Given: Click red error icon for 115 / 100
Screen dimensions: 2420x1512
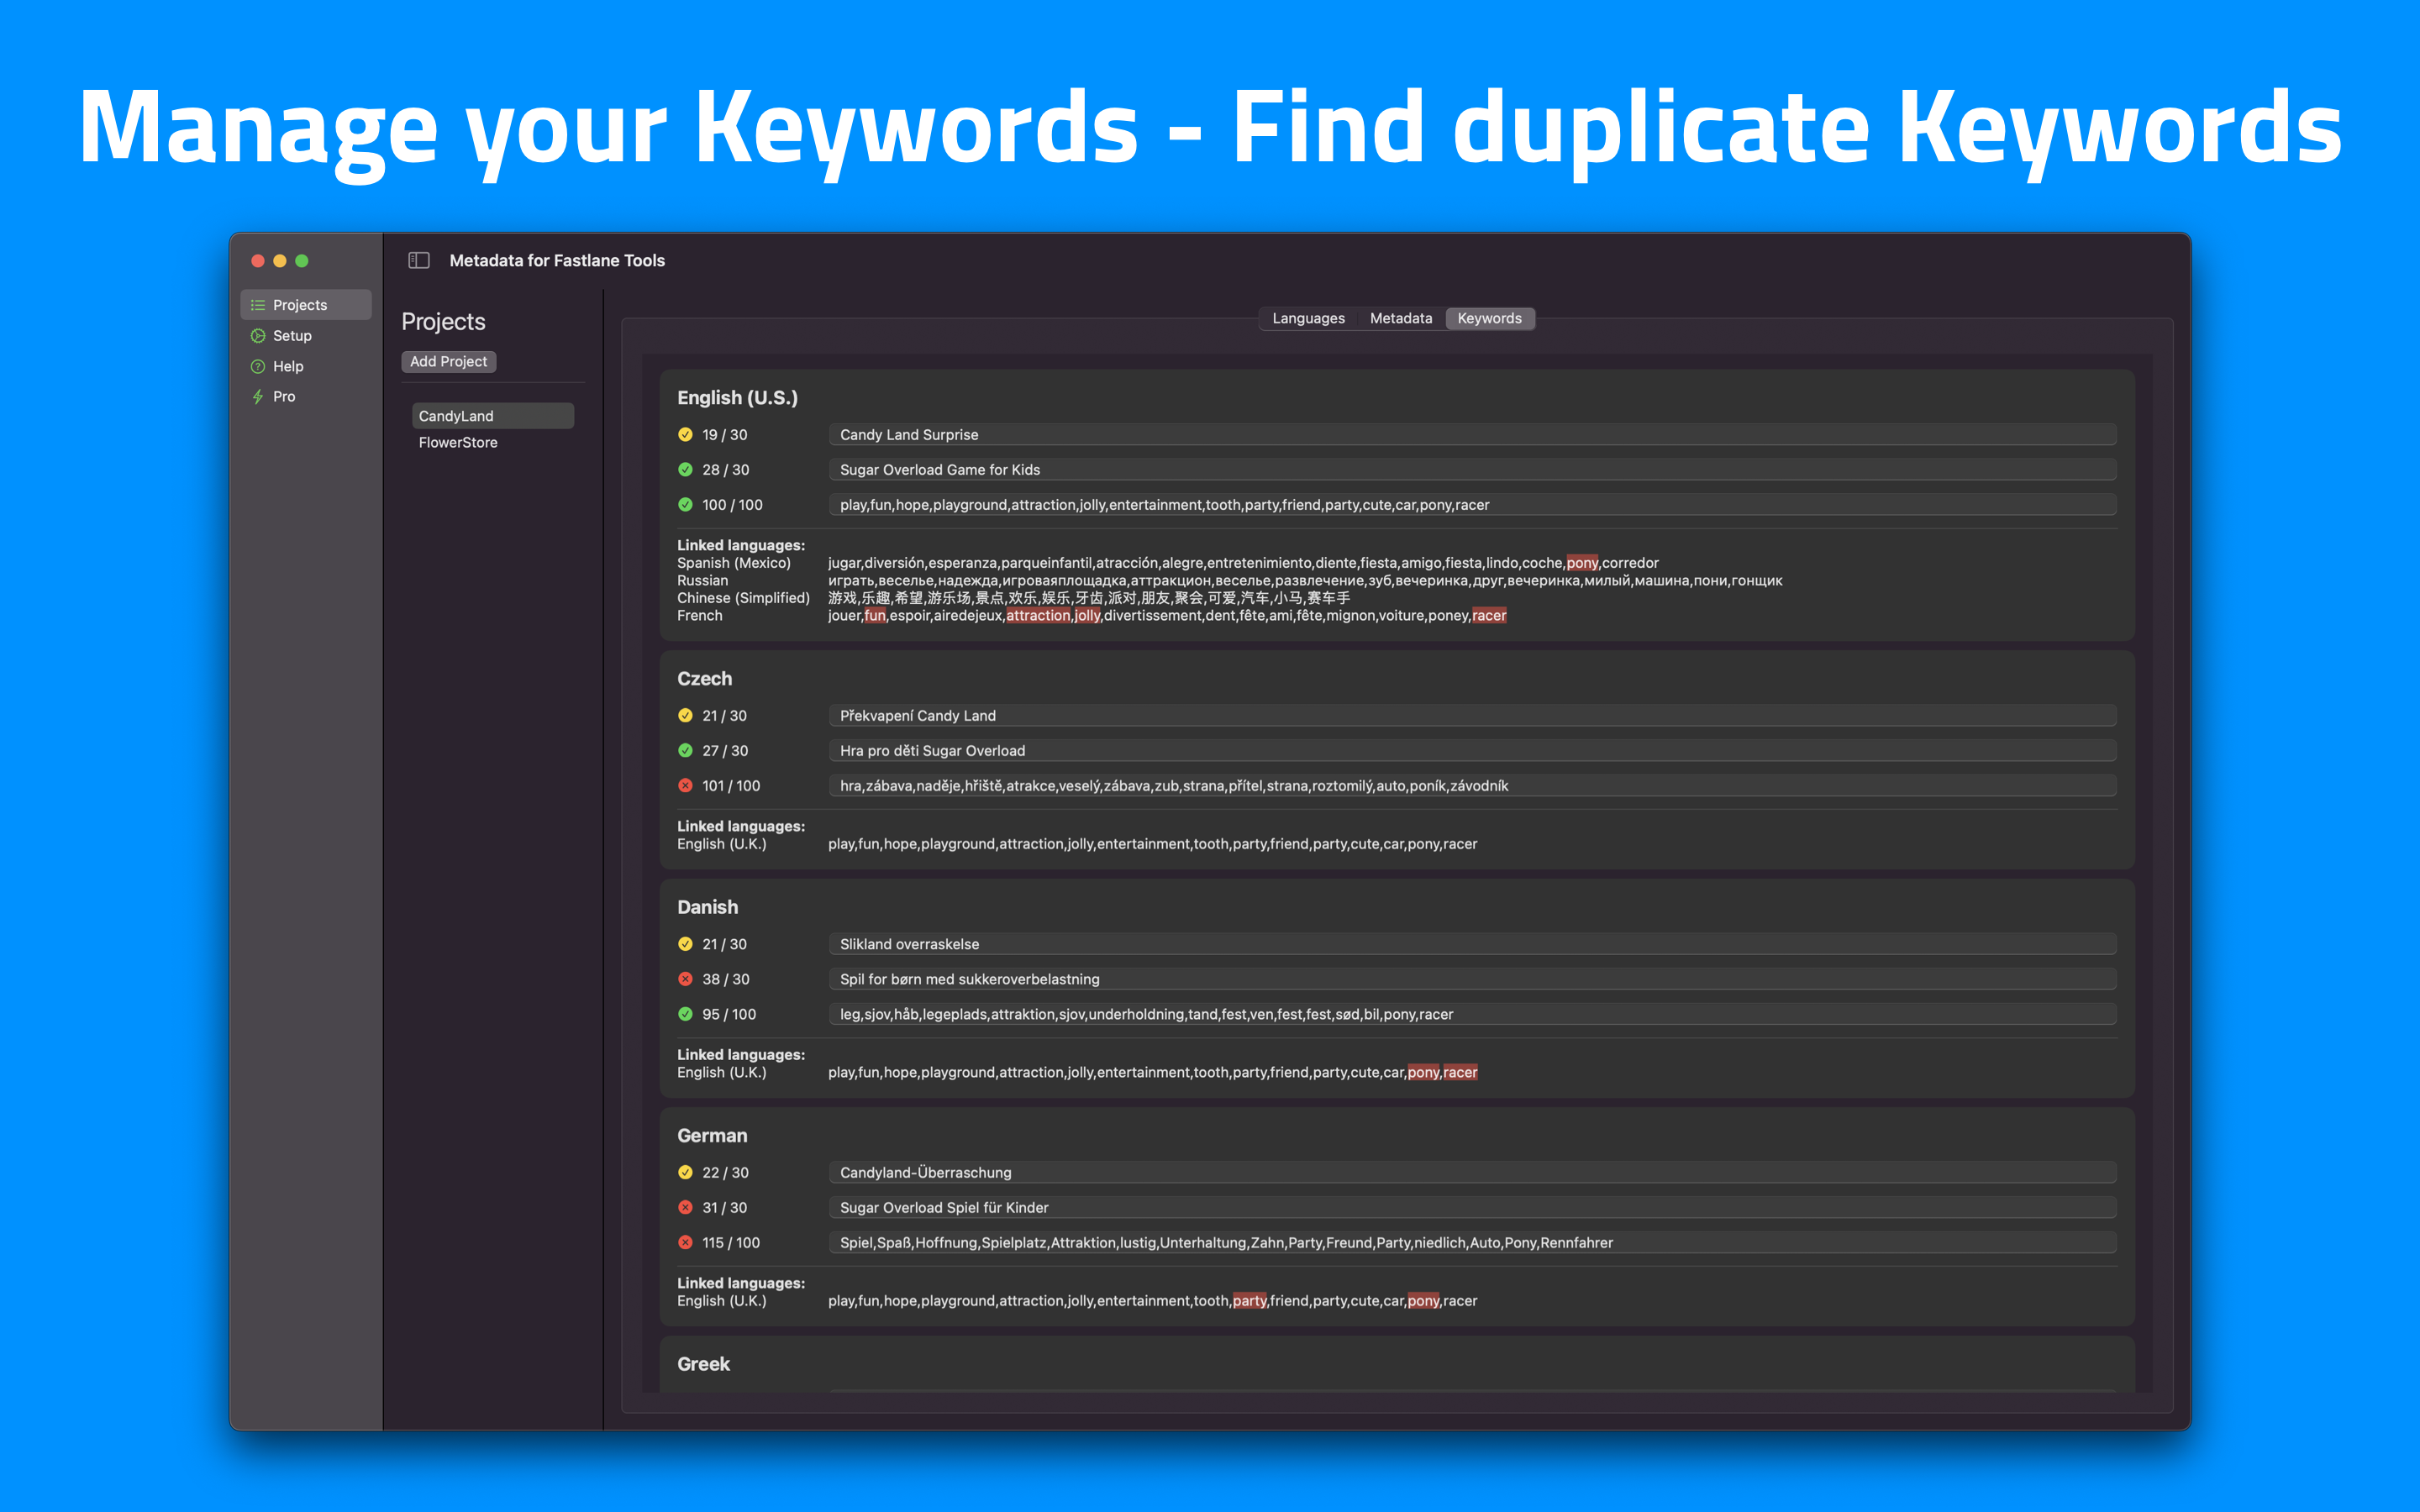Looking at the screenshot, I should point(685,1242).
